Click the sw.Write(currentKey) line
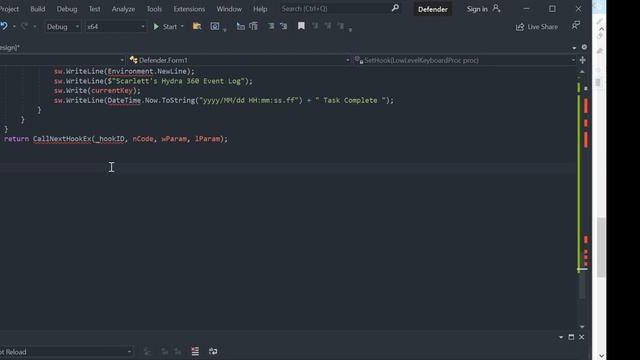 97,91
